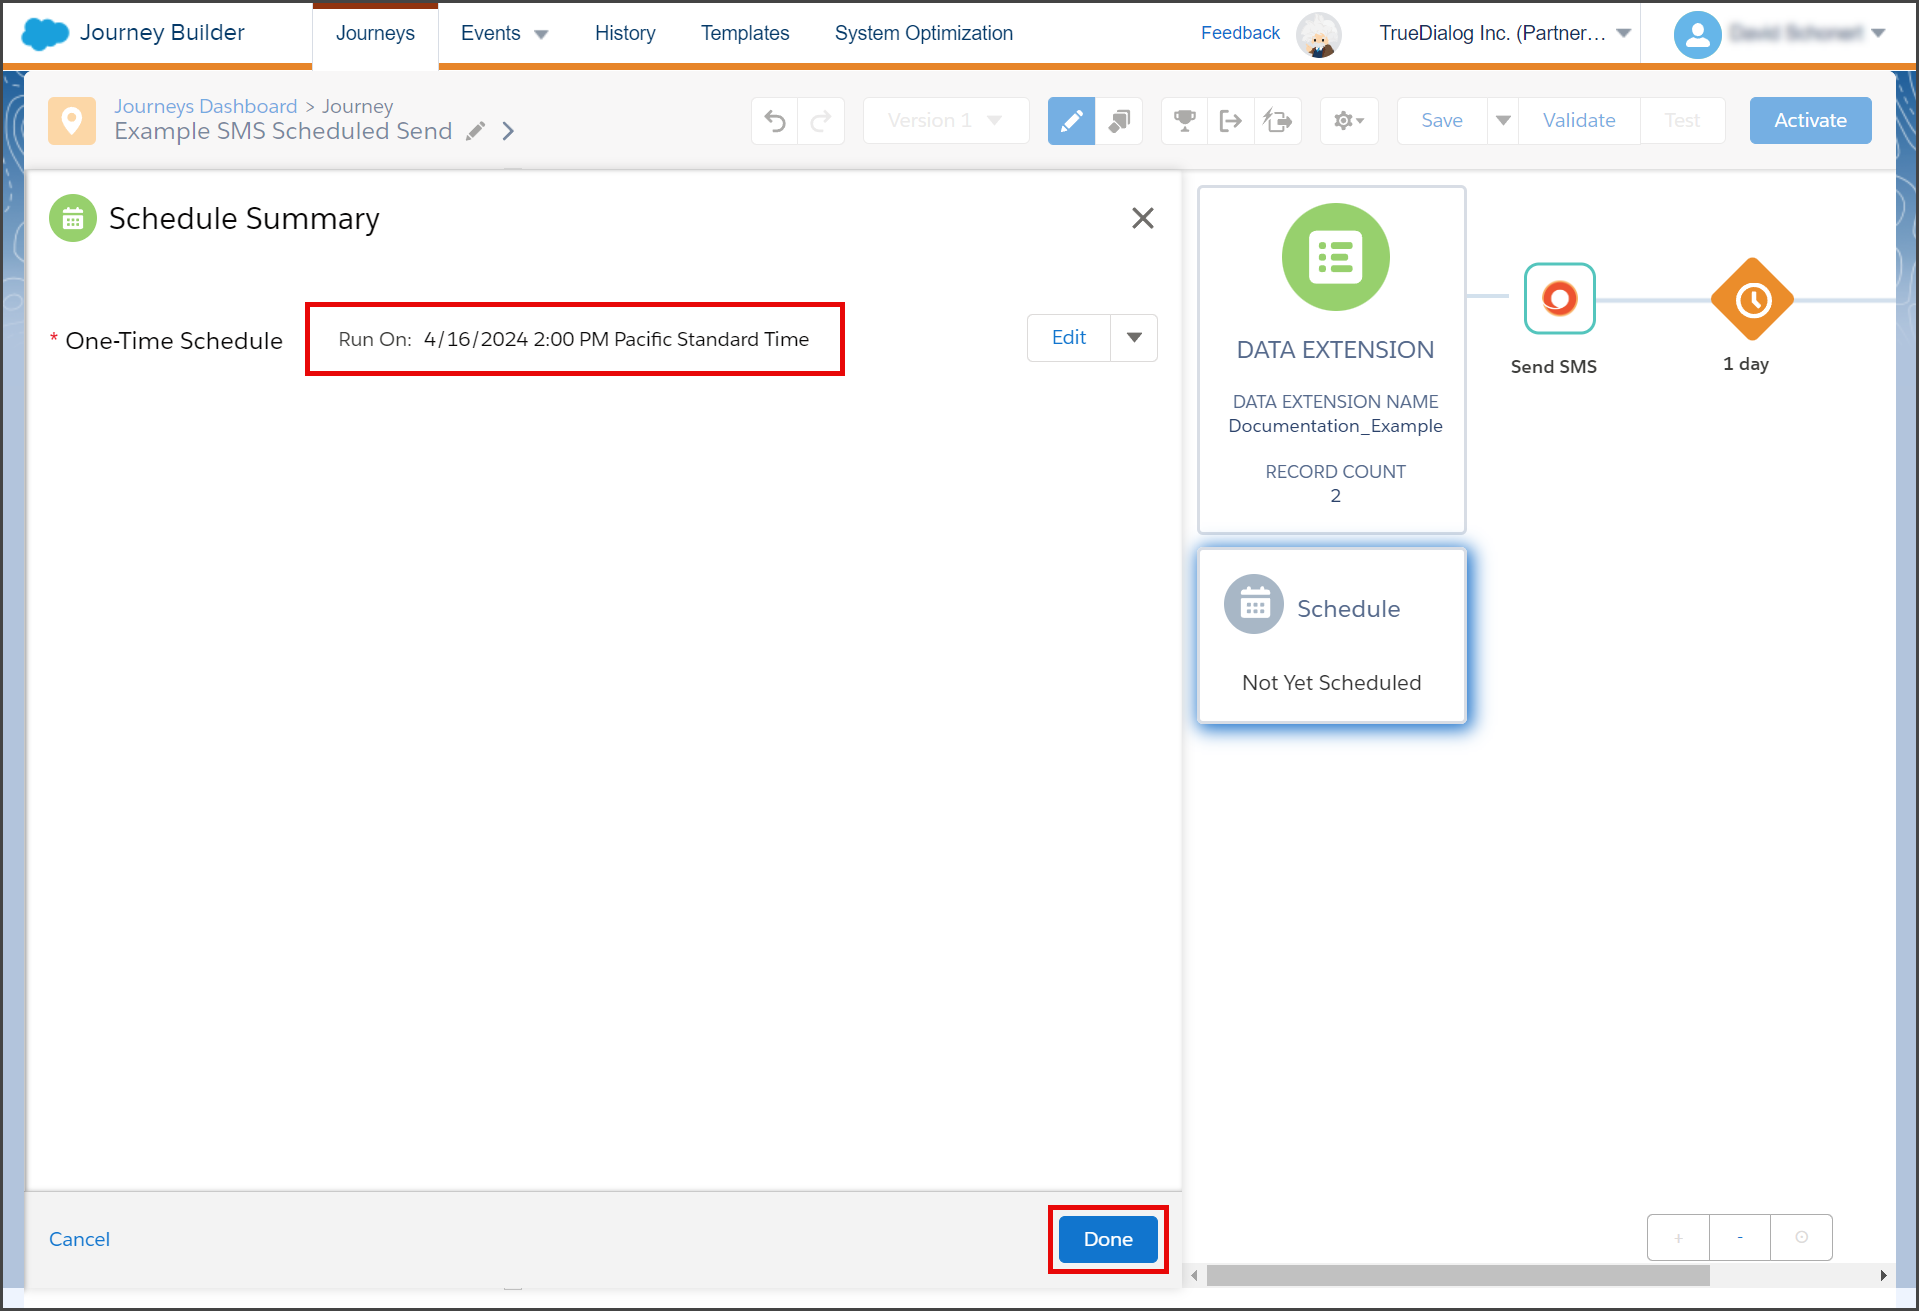Click the horizontal canvas scrollbar
1919x1311 pixels.
(x=1457, y=1275)
